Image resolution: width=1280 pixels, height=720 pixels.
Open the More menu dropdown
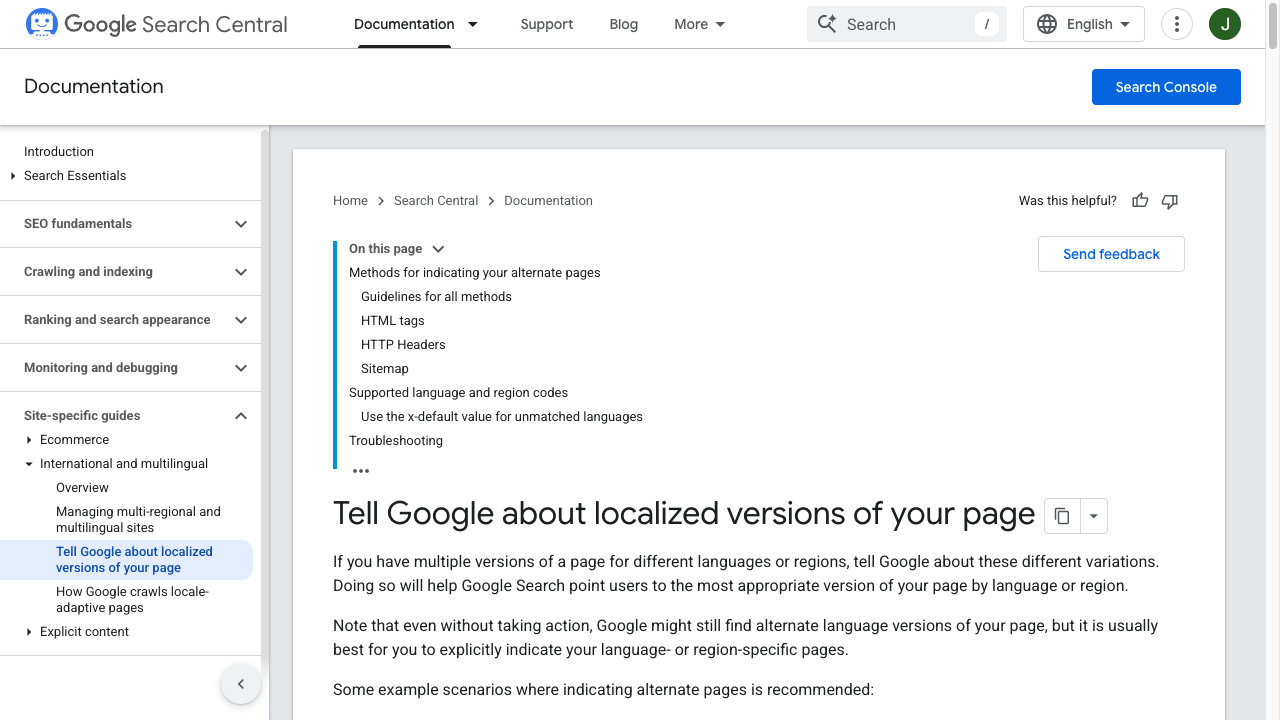click(x=700, y=24)
